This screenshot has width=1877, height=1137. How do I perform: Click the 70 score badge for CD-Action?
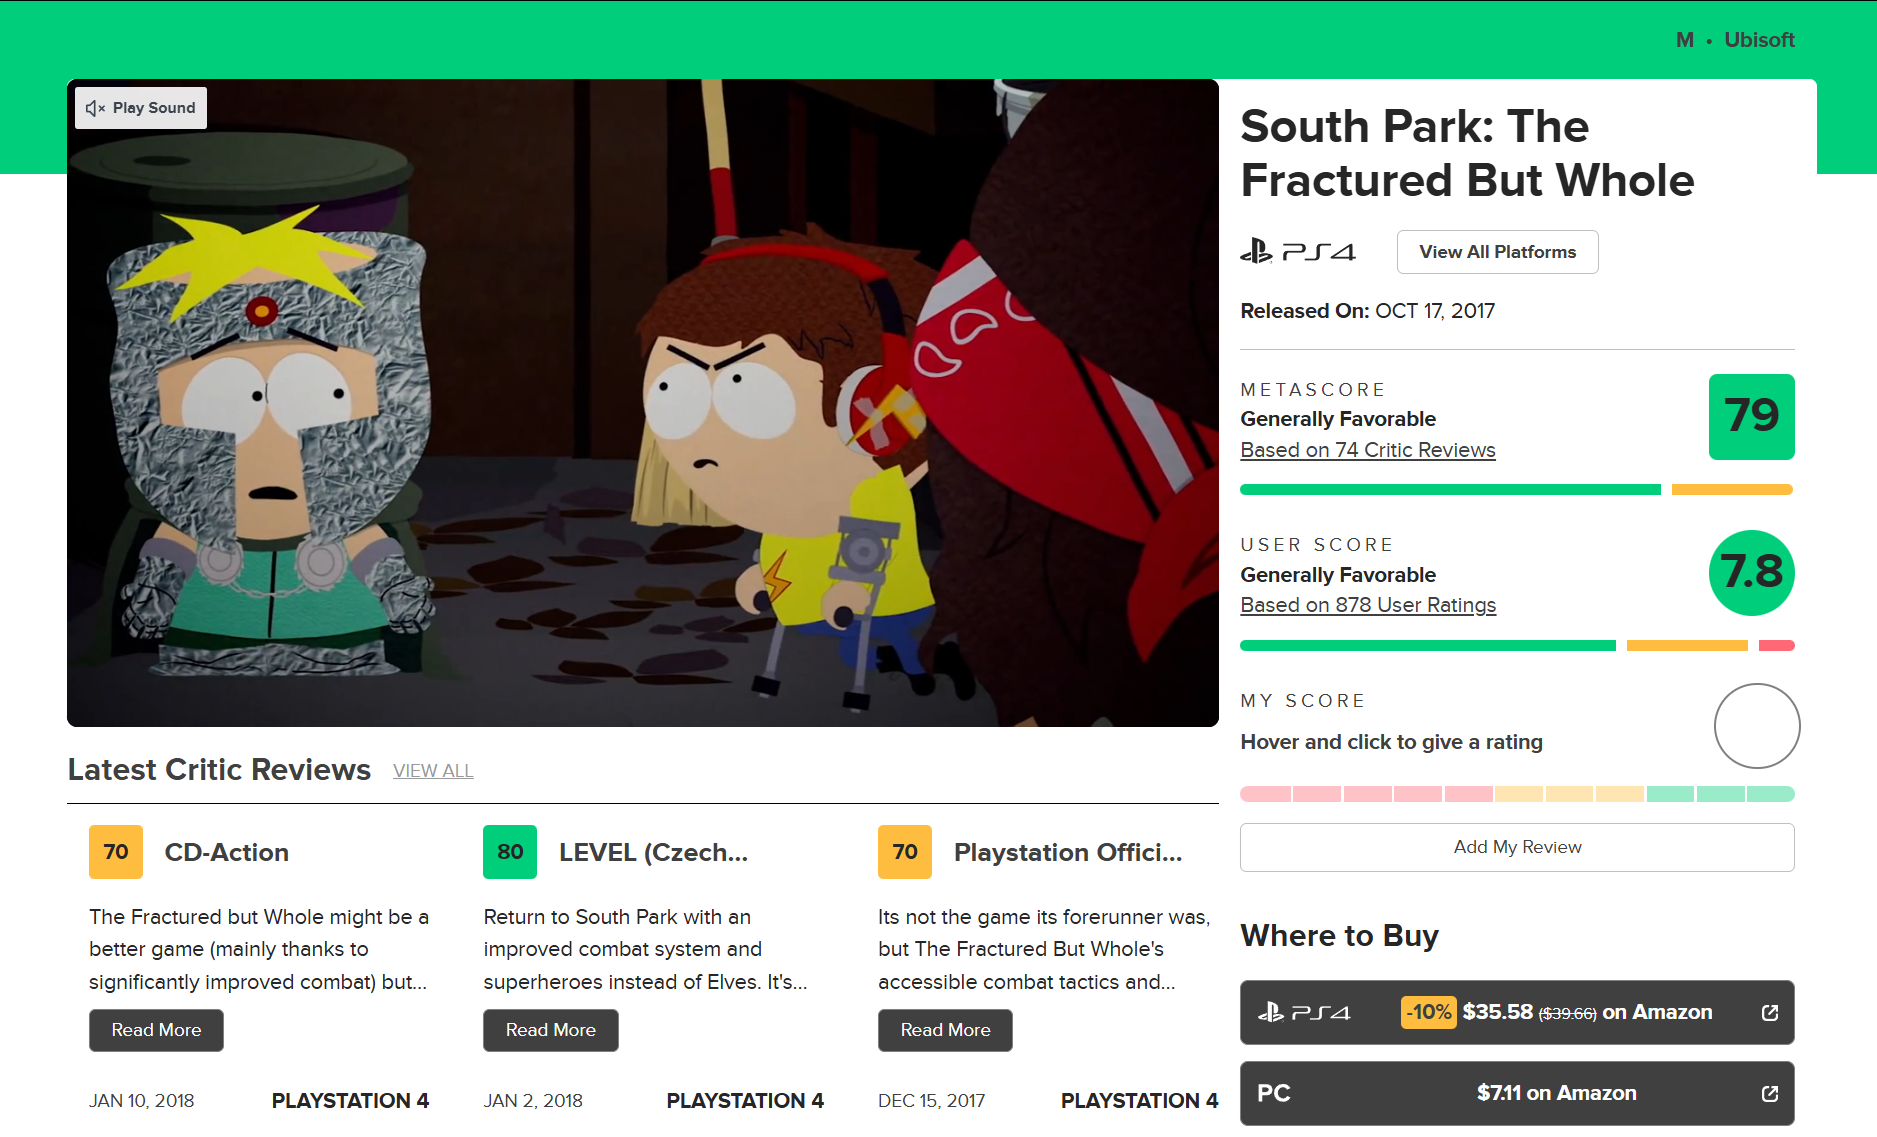click(116, 852)
